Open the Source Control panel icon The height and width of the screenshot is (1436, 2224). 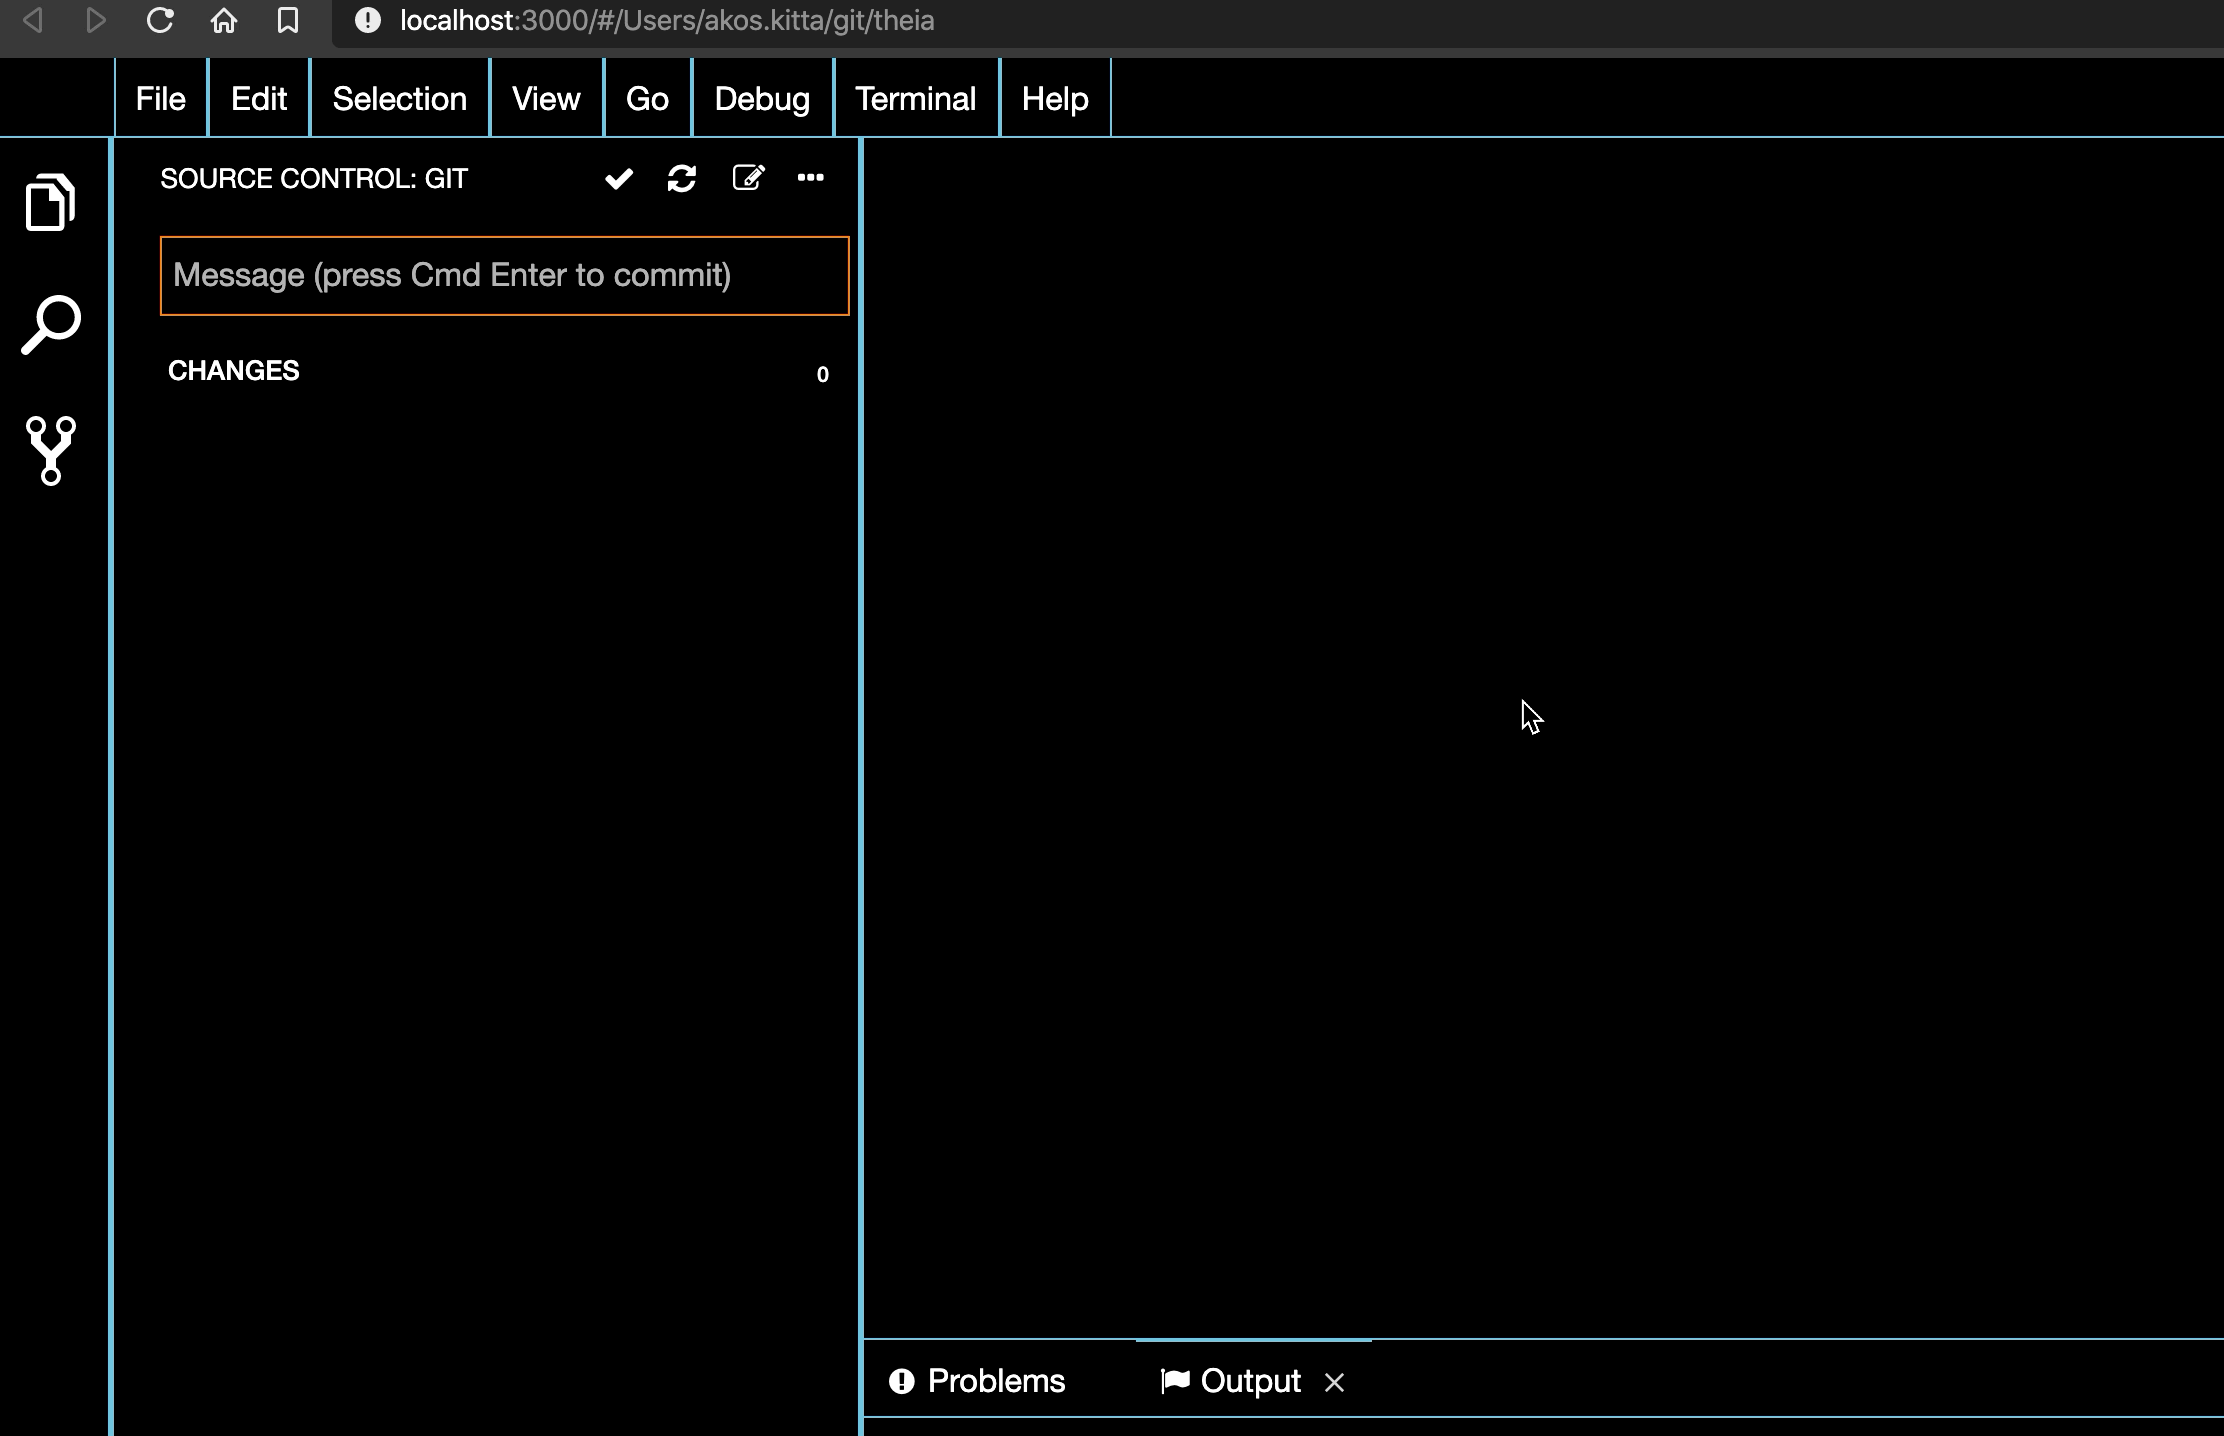coord(50,451)
